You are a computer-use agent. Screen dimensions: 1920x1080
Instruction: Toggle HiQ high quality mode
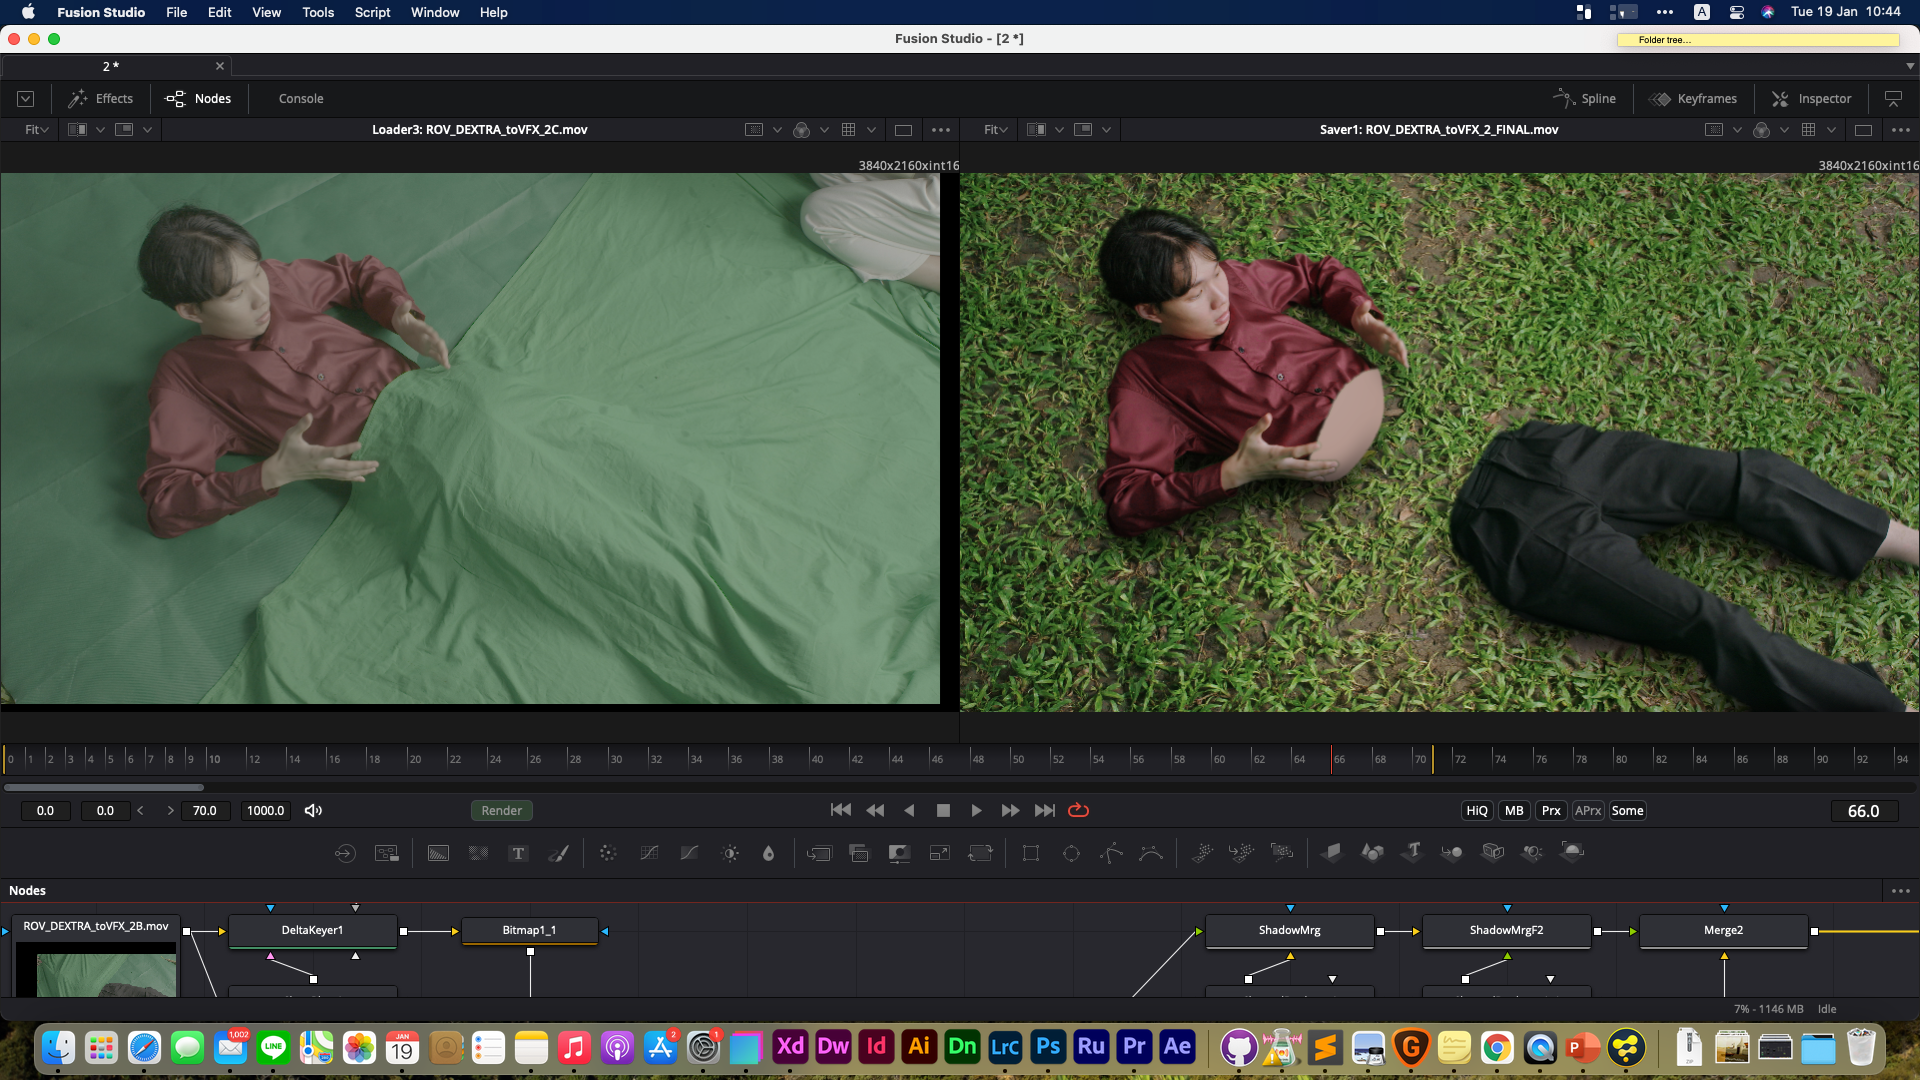[1477, 811]
